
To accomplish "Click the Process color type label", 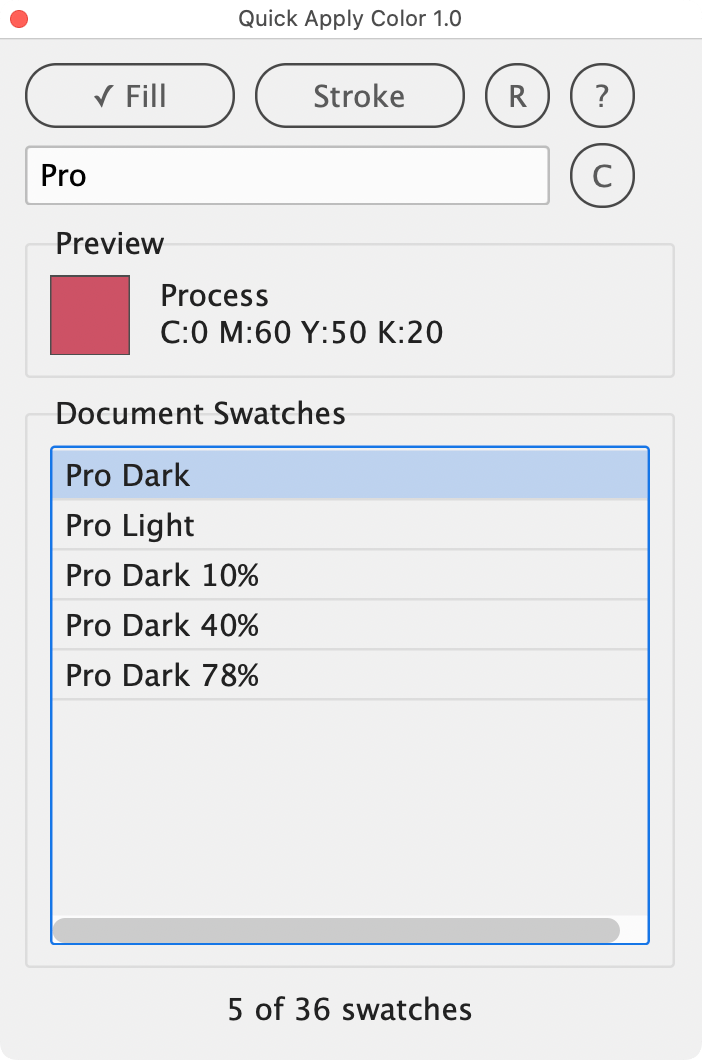I will point(214,296).
